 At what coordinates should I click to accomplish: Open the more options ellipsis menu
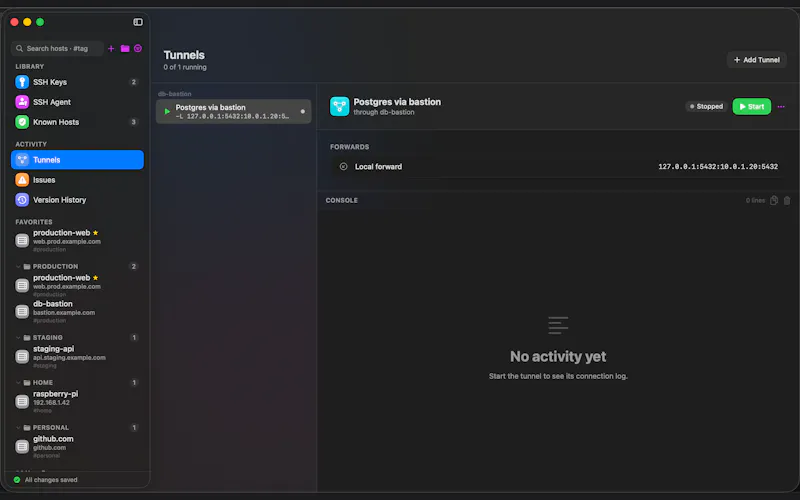(781, 107)
